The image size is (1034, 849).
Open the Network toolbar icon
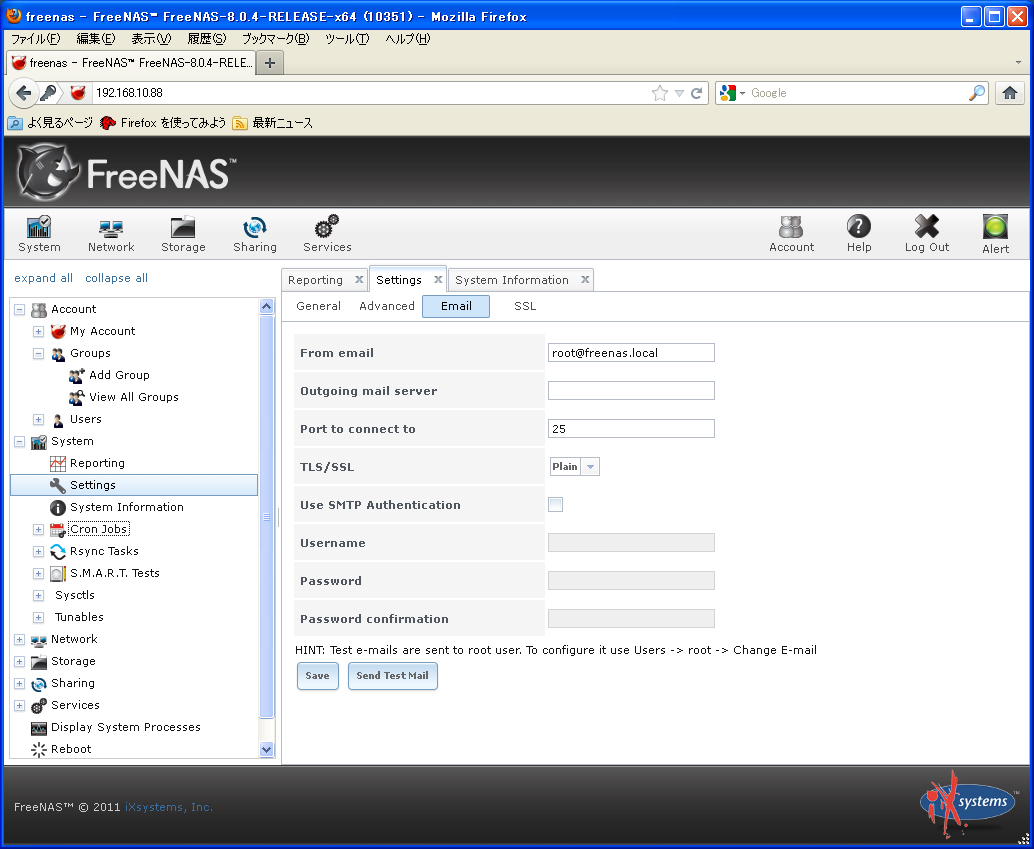point(111,234)
